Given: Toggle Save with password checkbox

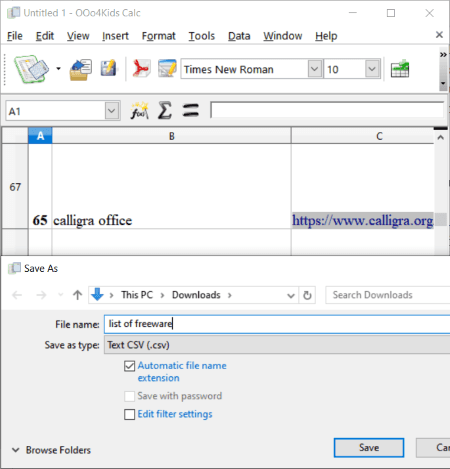Looking at the screenshot, I should pyautogui.click(x=129, y=396).
